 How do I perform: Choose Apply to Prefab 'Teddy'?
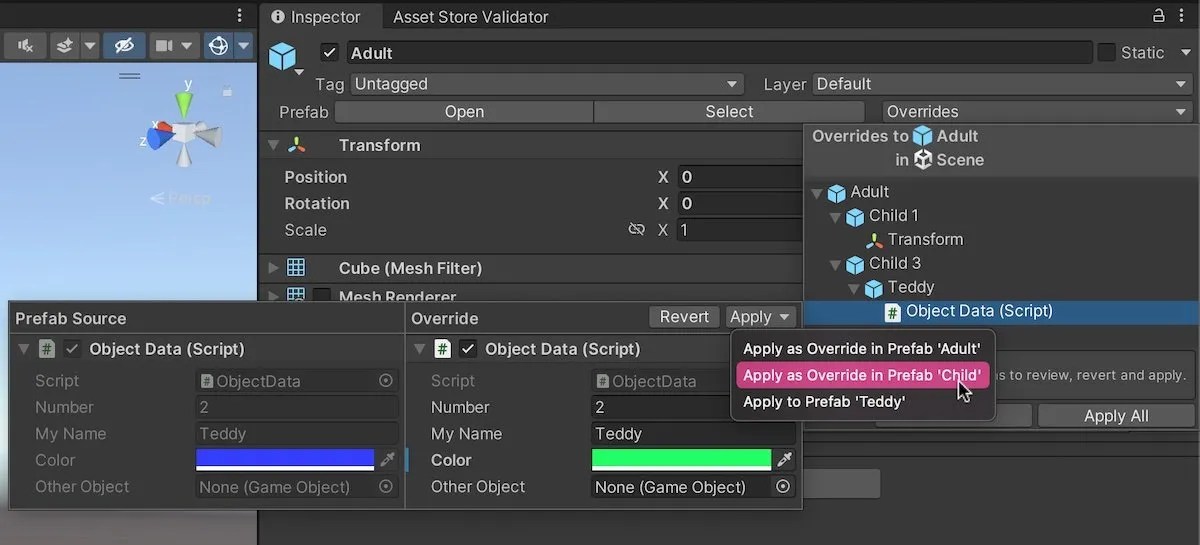click(824, 402)
